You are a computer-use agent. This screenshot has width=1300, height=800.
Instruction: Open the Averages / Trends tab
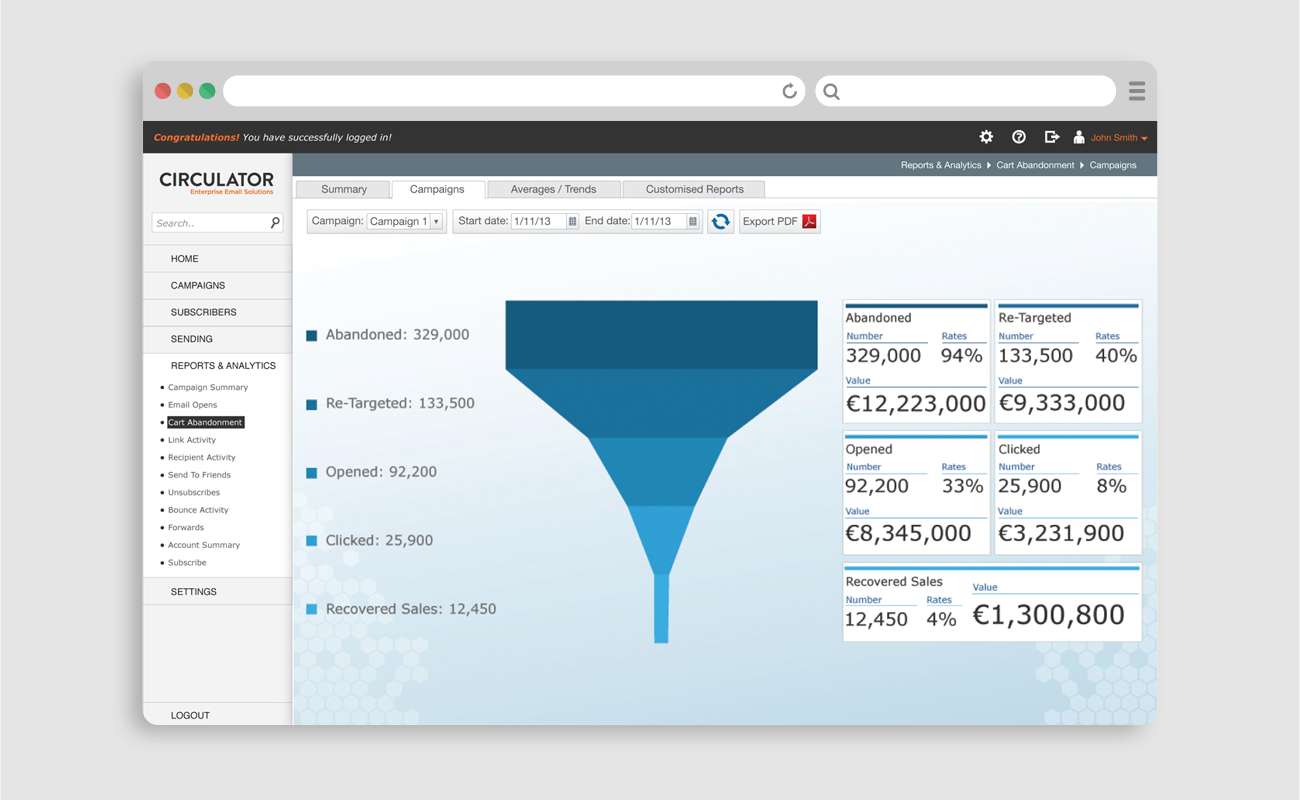553,189
